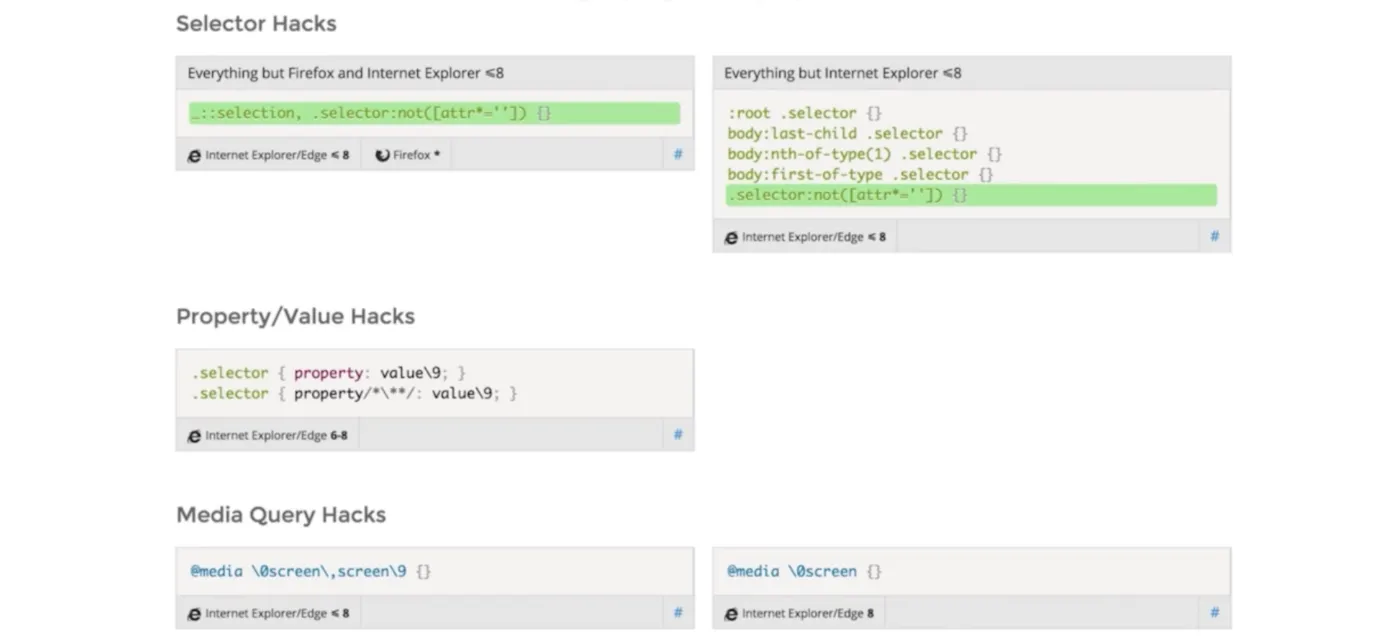The height and width of the screenshot is (642, 1400).
Task: Click the IE icon next to the Internet Explorer/Edge 8 label
Action: [x=731, y=614]
